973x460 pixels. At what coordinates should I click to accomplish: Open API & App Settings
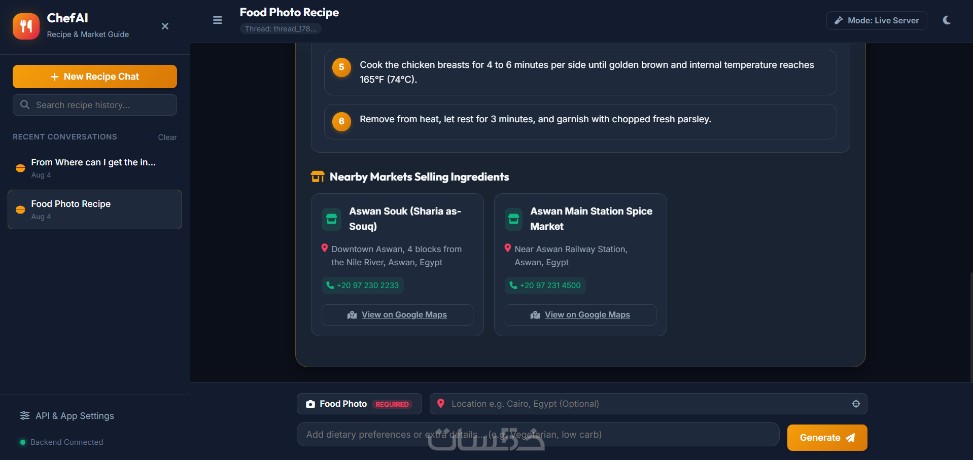pos(67,415)
